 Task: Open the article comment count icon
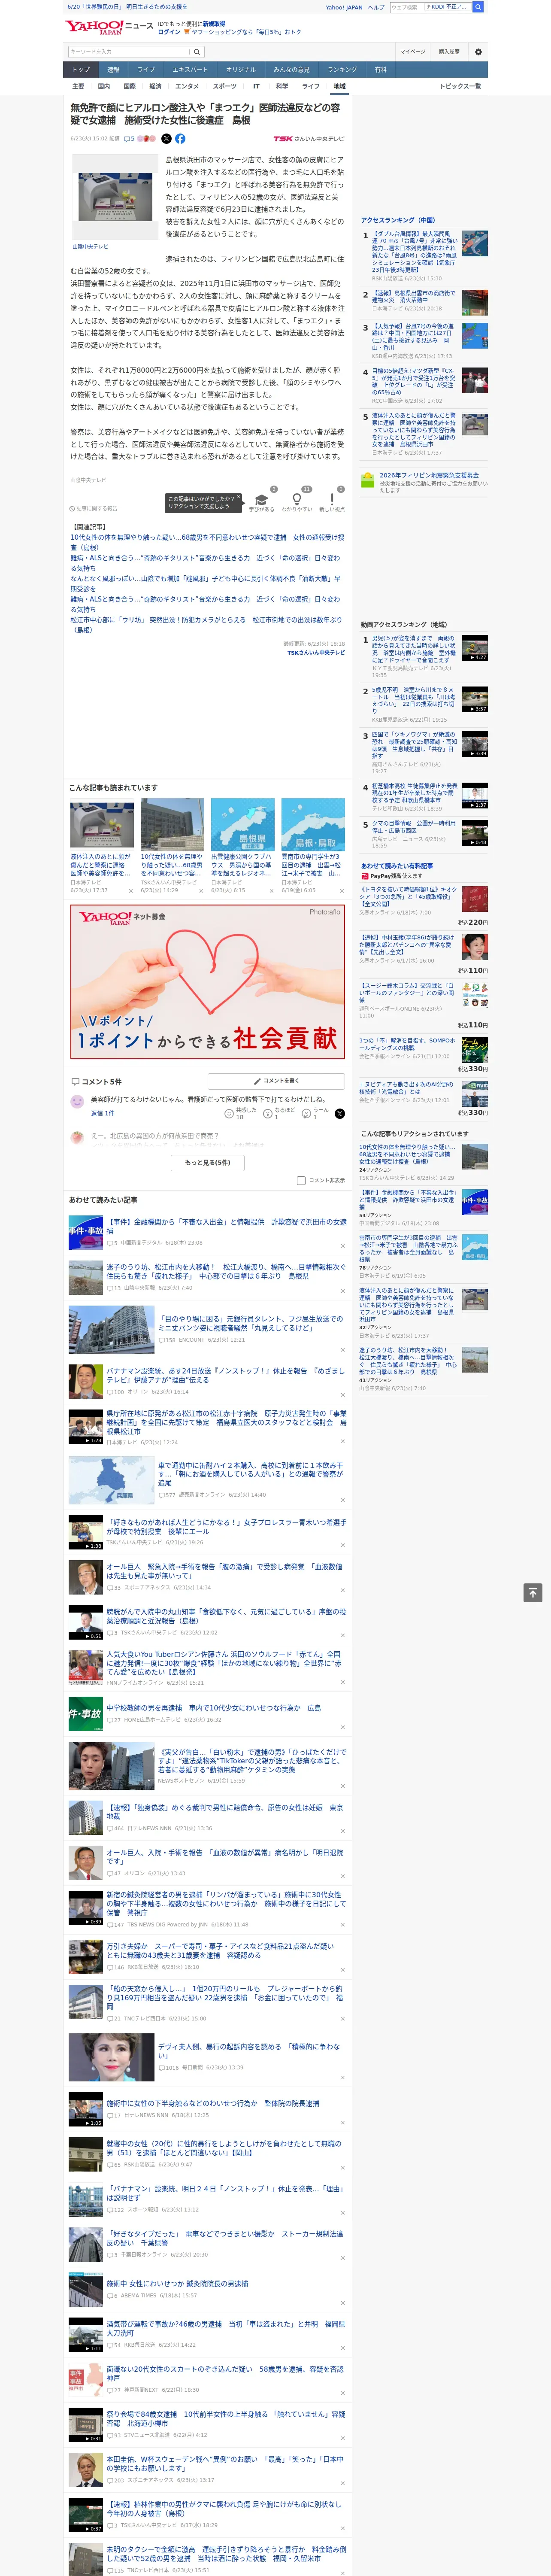click(129, 139)
